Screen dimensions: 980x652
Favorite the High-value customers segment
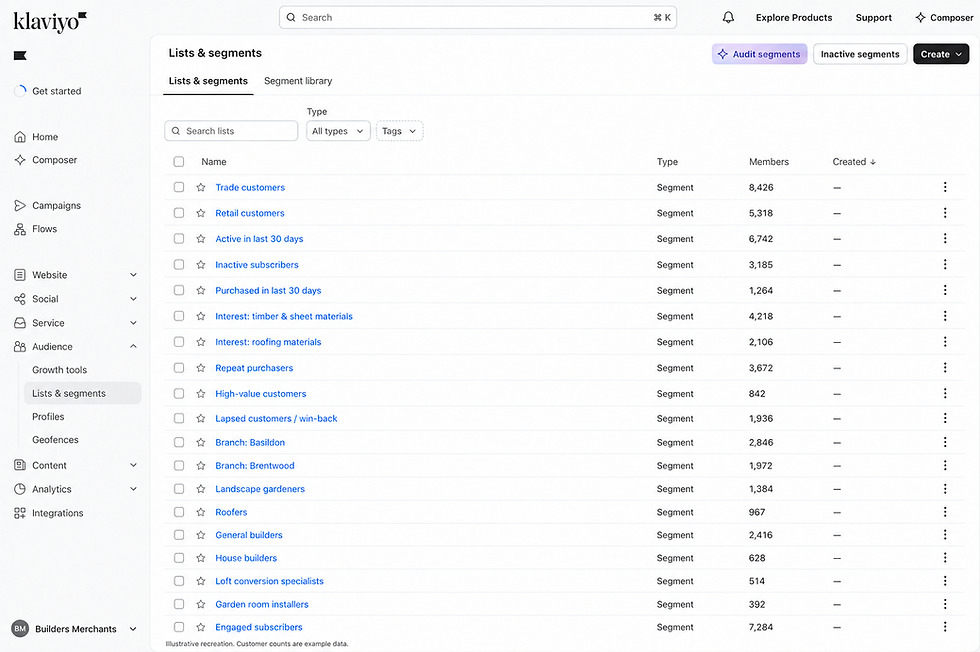[201, 394]
